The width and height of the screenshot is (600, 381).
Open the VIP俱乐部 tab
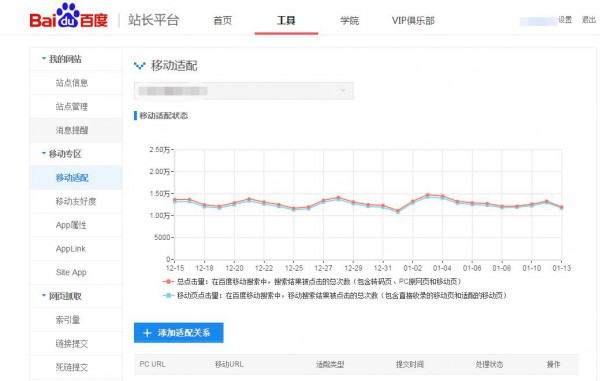click(413, 20)
